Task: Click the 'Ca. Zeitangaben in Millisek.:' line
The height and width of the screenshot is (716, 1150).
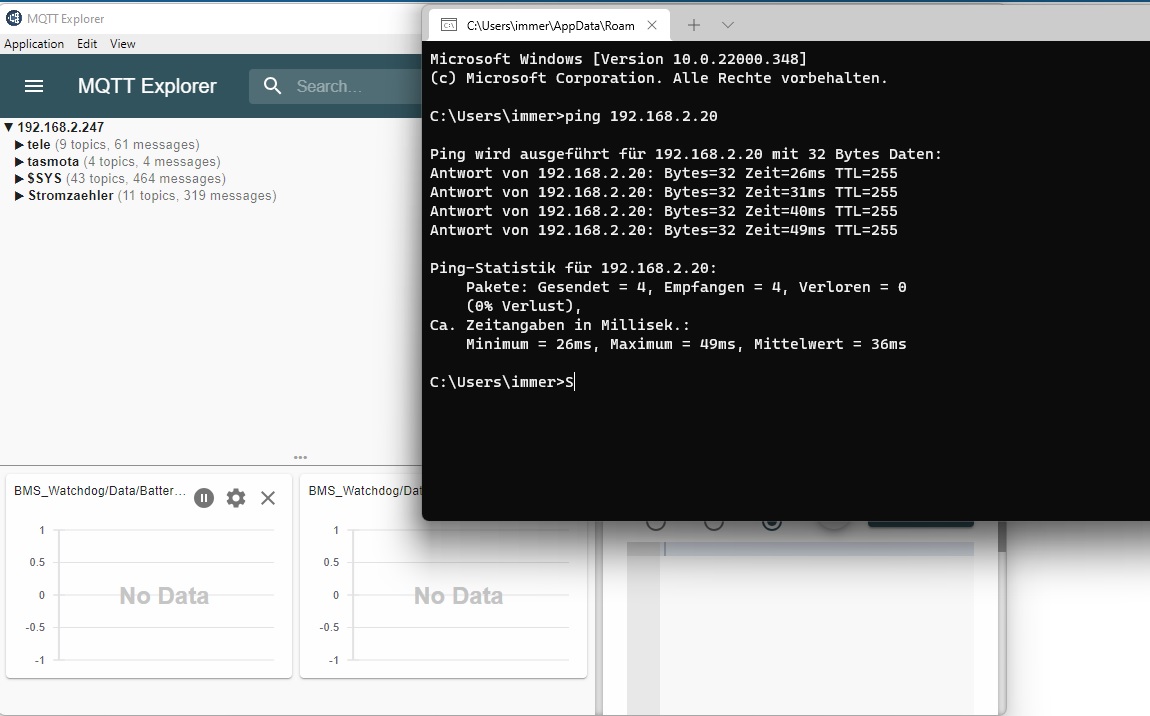Action: 560,325
